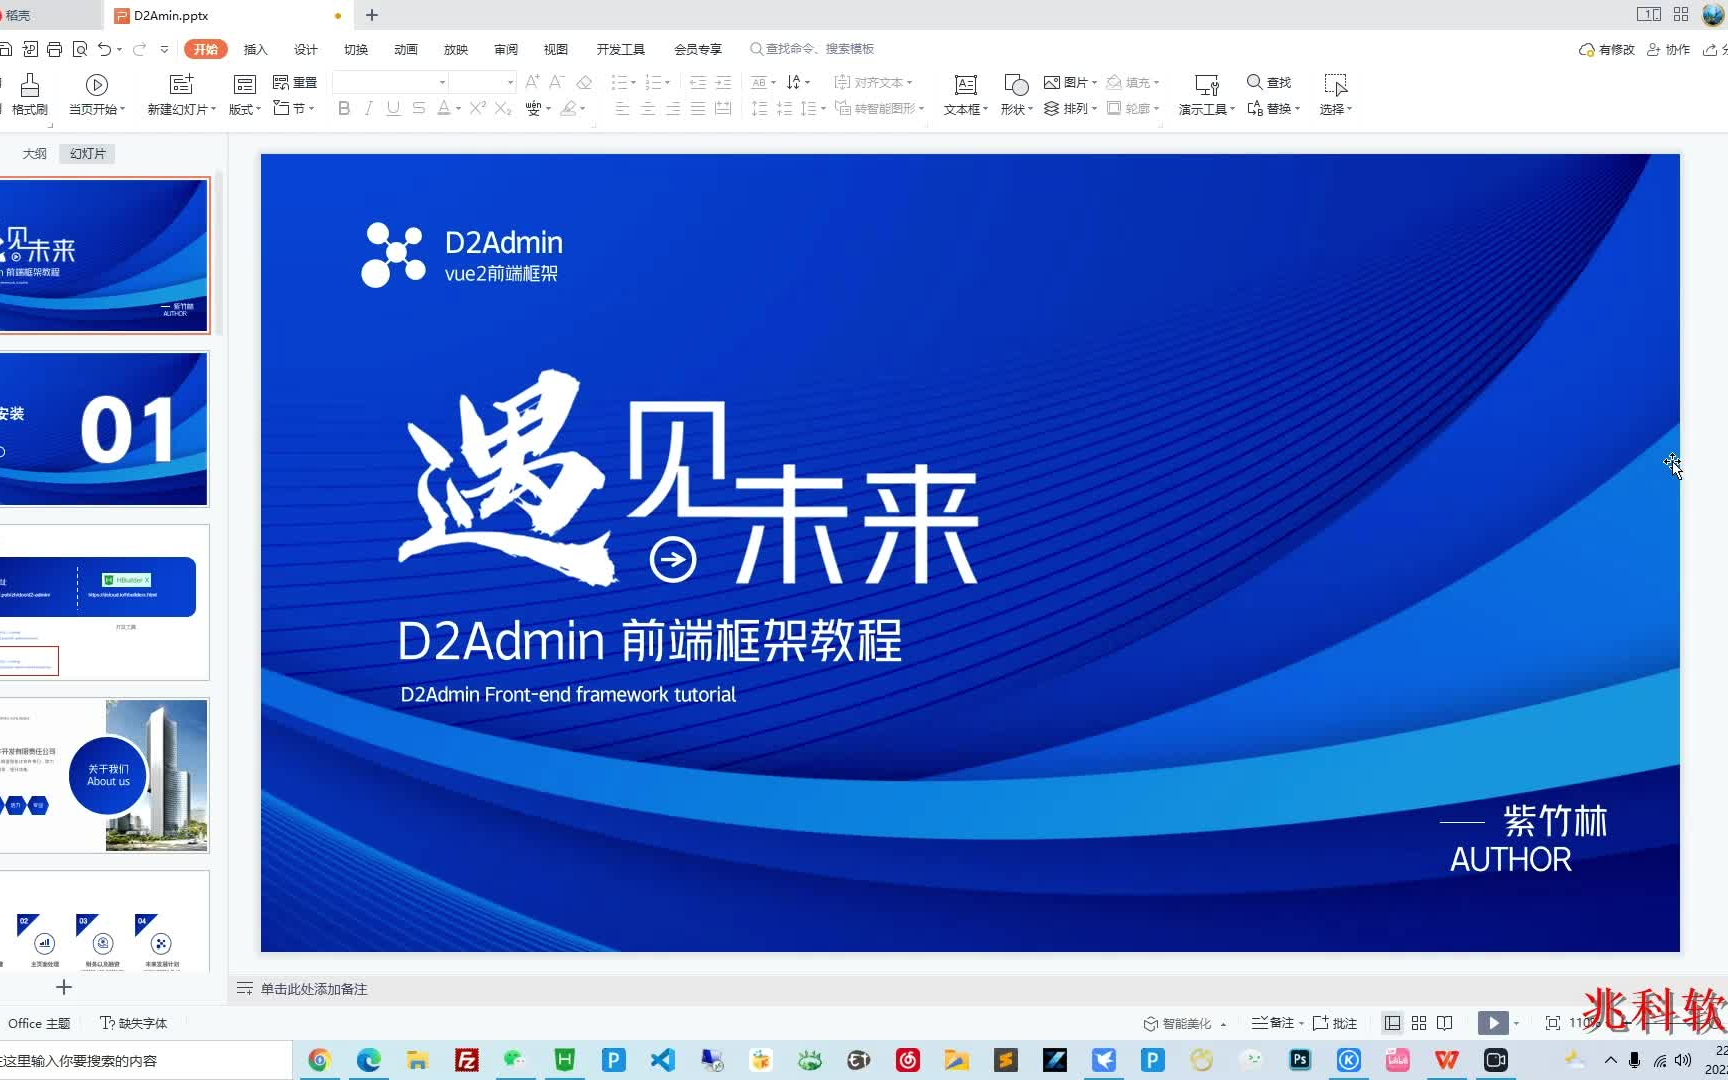This screenshot has height=1080, width=1728.
Task: Toggle Underline formatting
Action: click(394, 108)
